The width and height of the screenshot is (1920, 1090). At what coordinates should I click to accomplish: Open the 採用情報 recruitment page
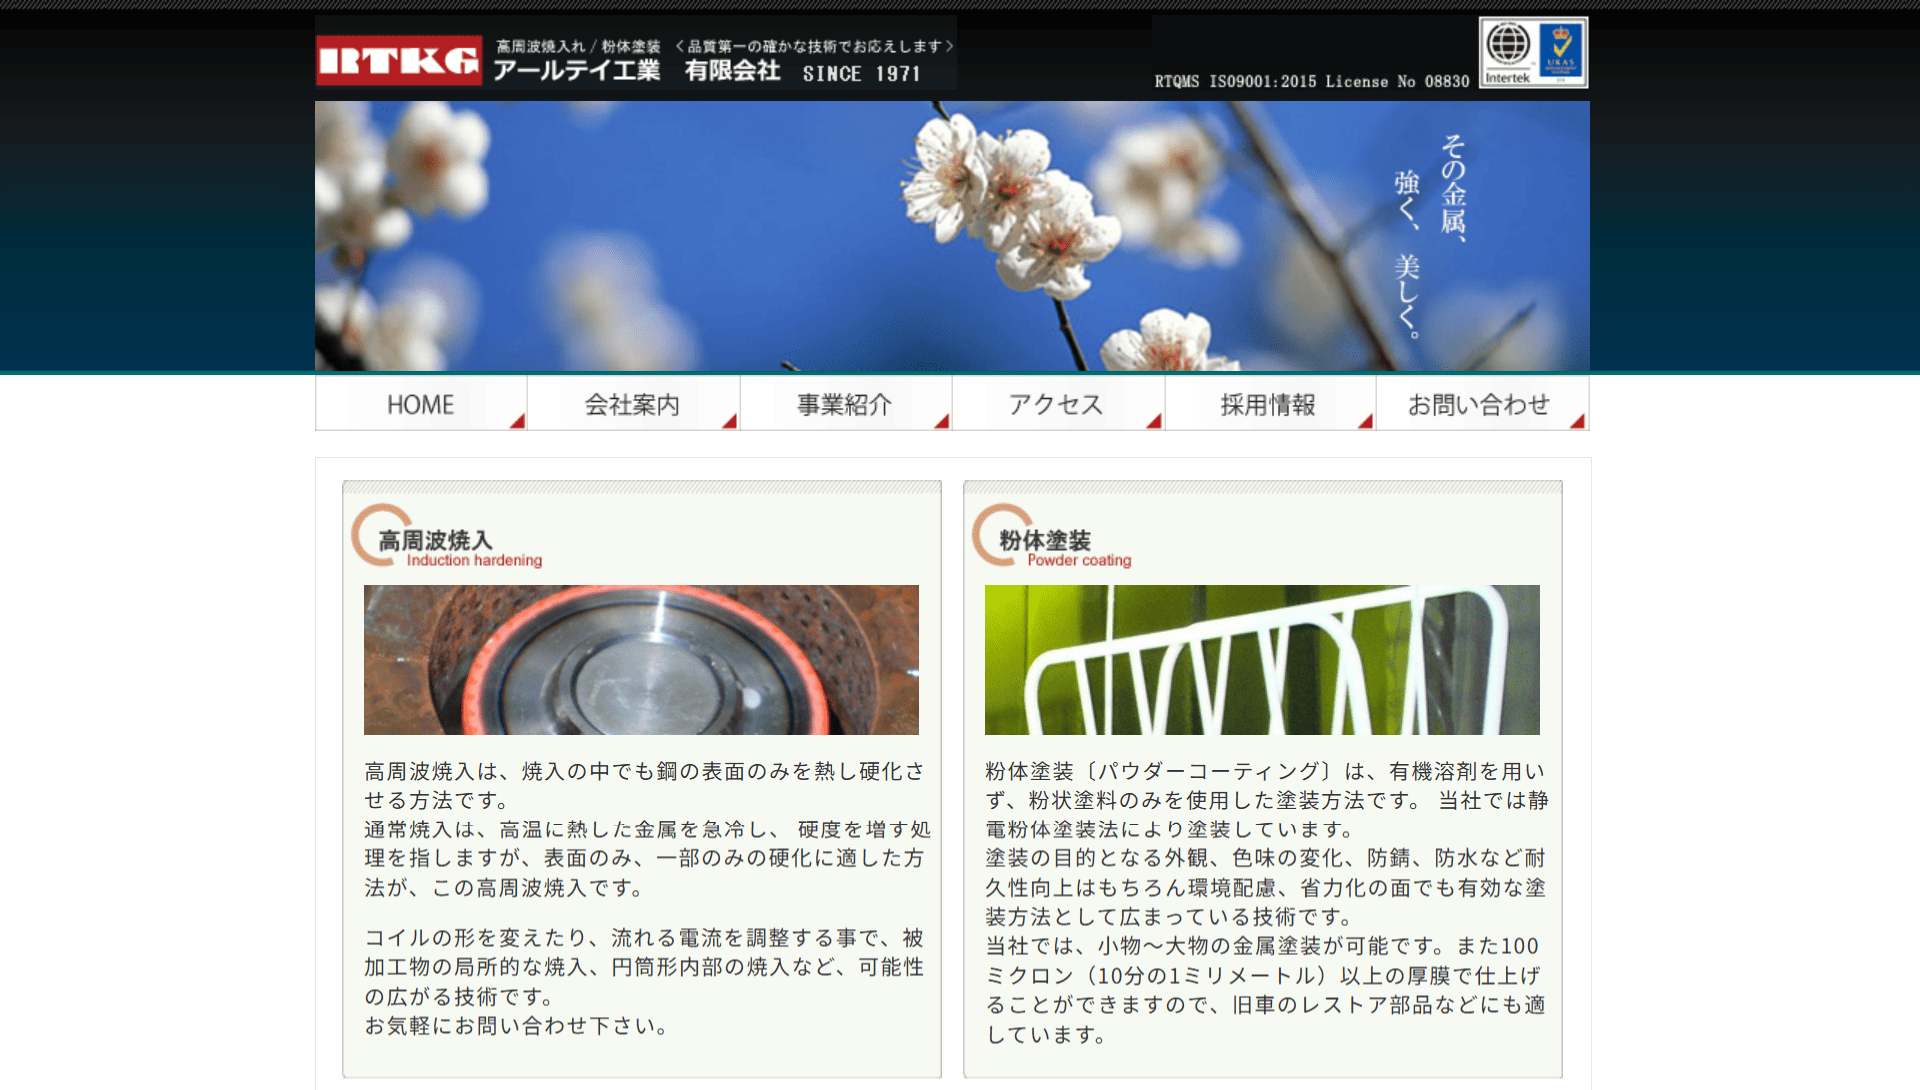tap(1268, 404)
